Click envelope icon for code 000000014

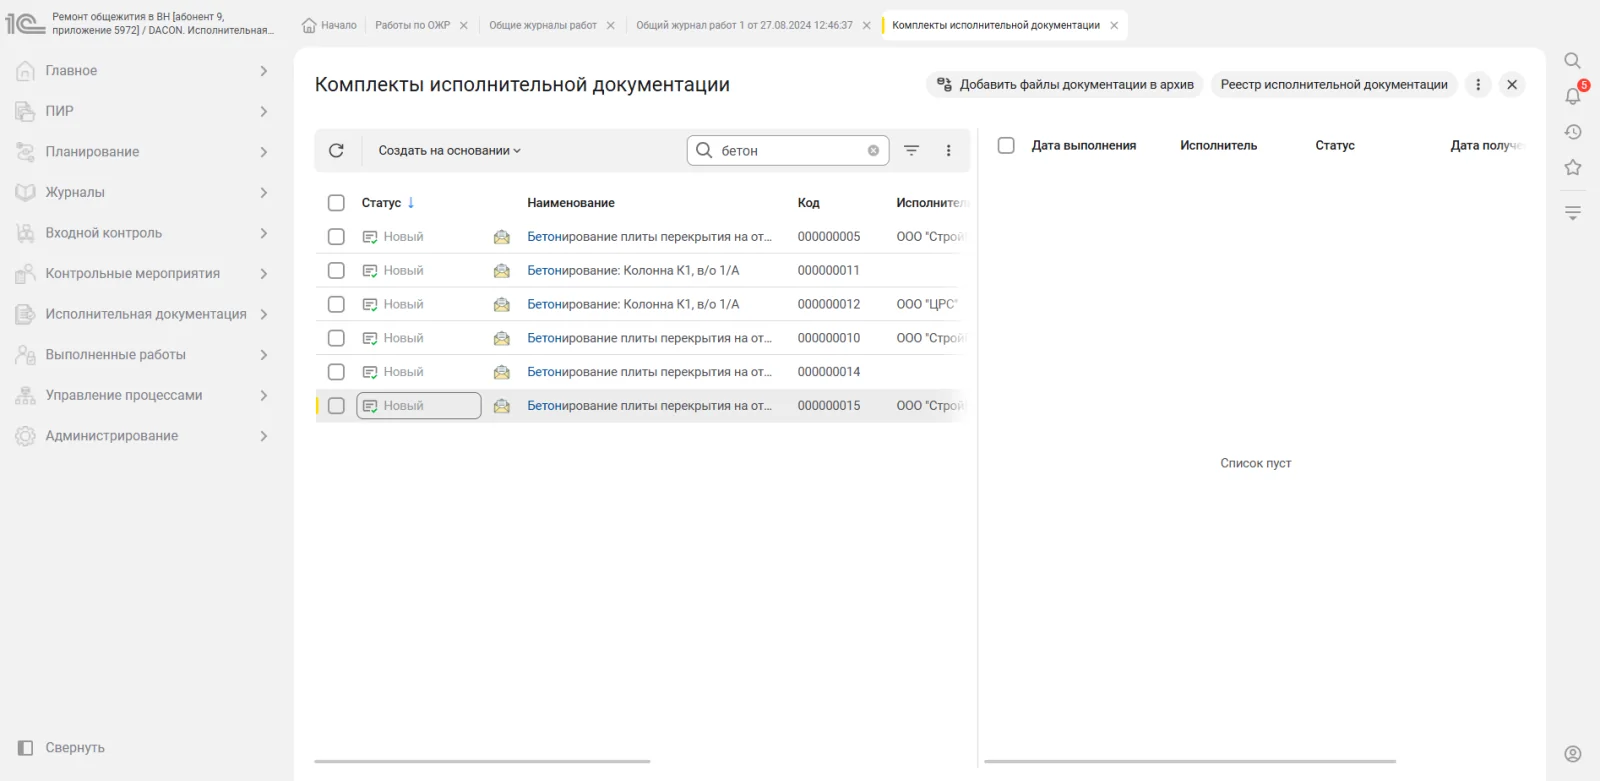[x=502, y=372]
